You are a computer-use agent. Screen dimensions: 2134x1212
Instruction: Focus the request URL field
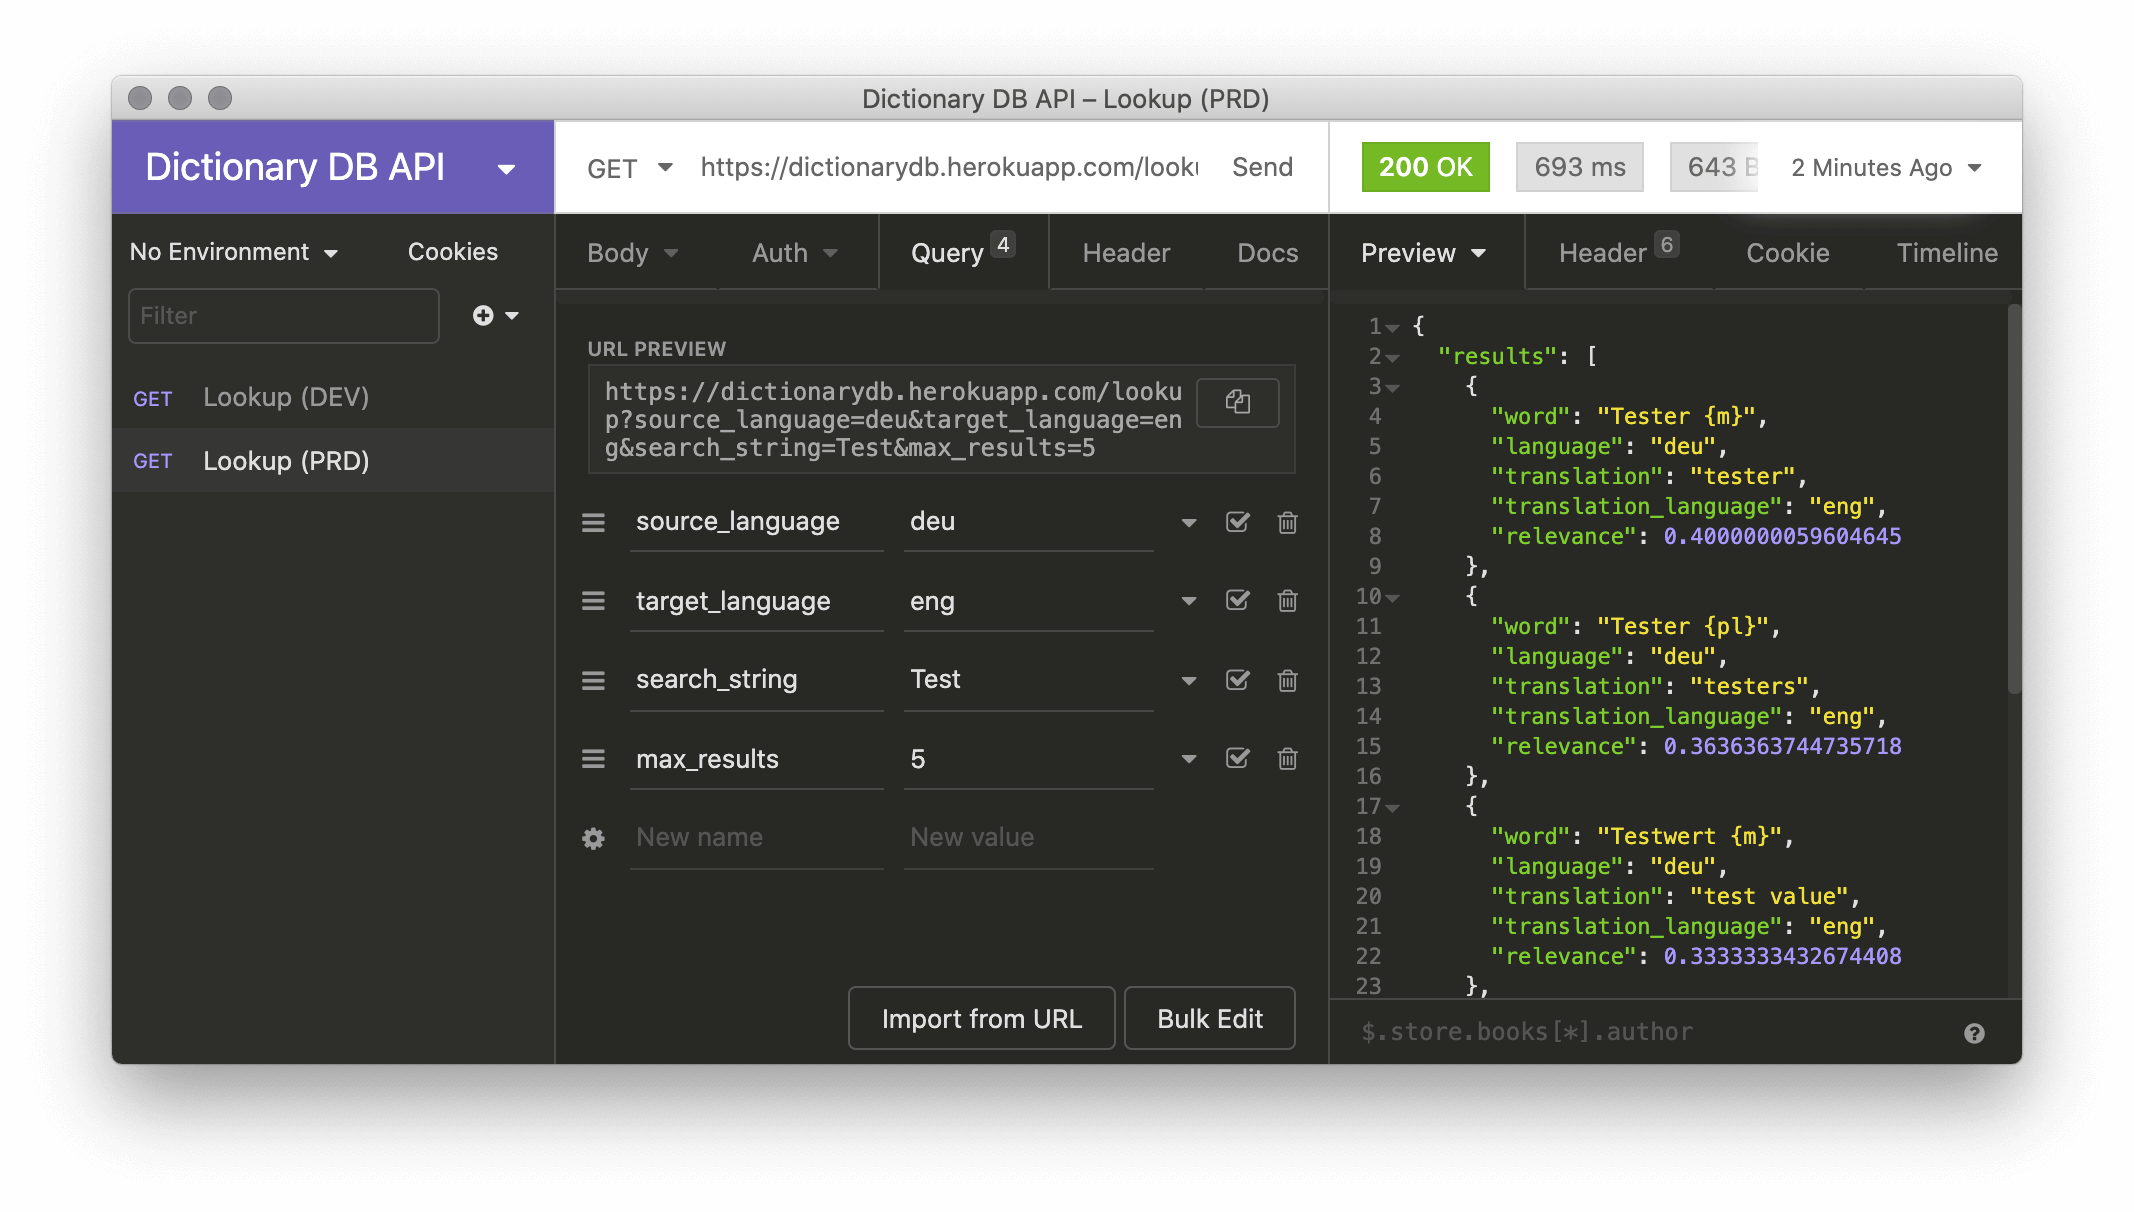(948, 167)
